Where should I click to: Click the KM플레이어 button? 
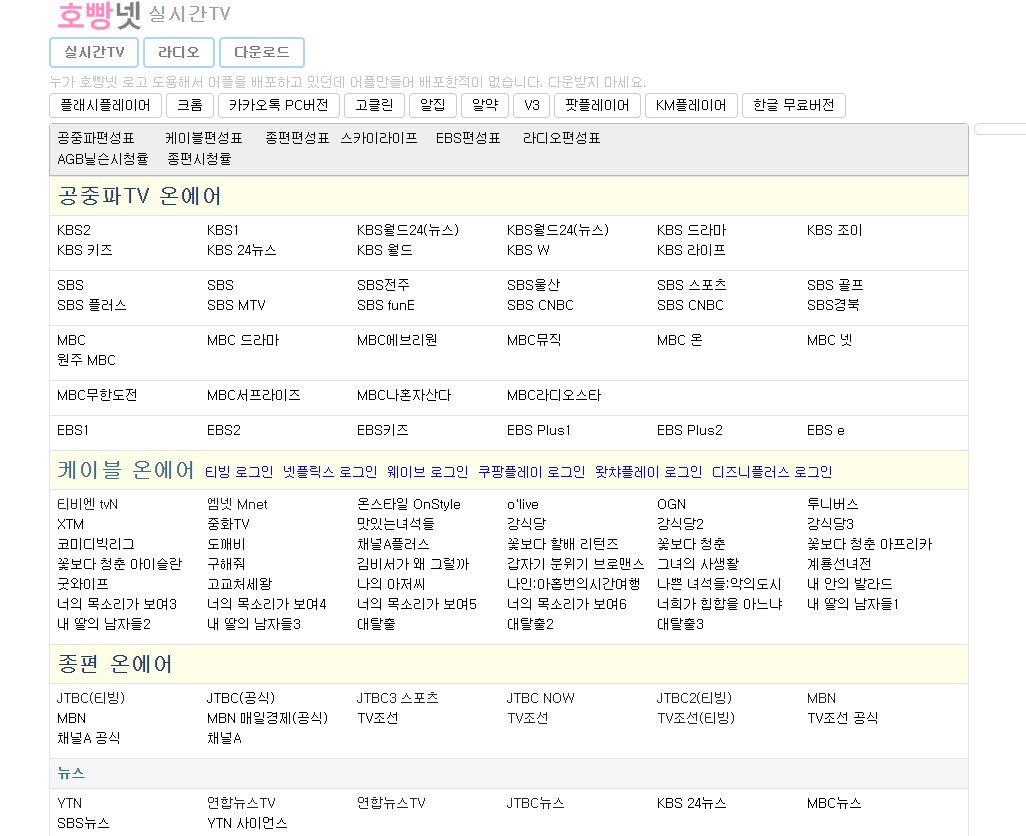[x=691, y=105]
